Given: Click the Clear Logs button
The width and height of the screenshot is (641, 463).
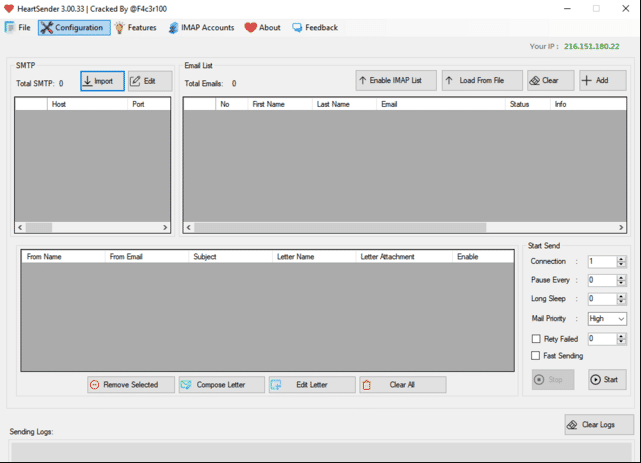Looking at the screenshot, I should pyautogui.click(x=599, y=425).
